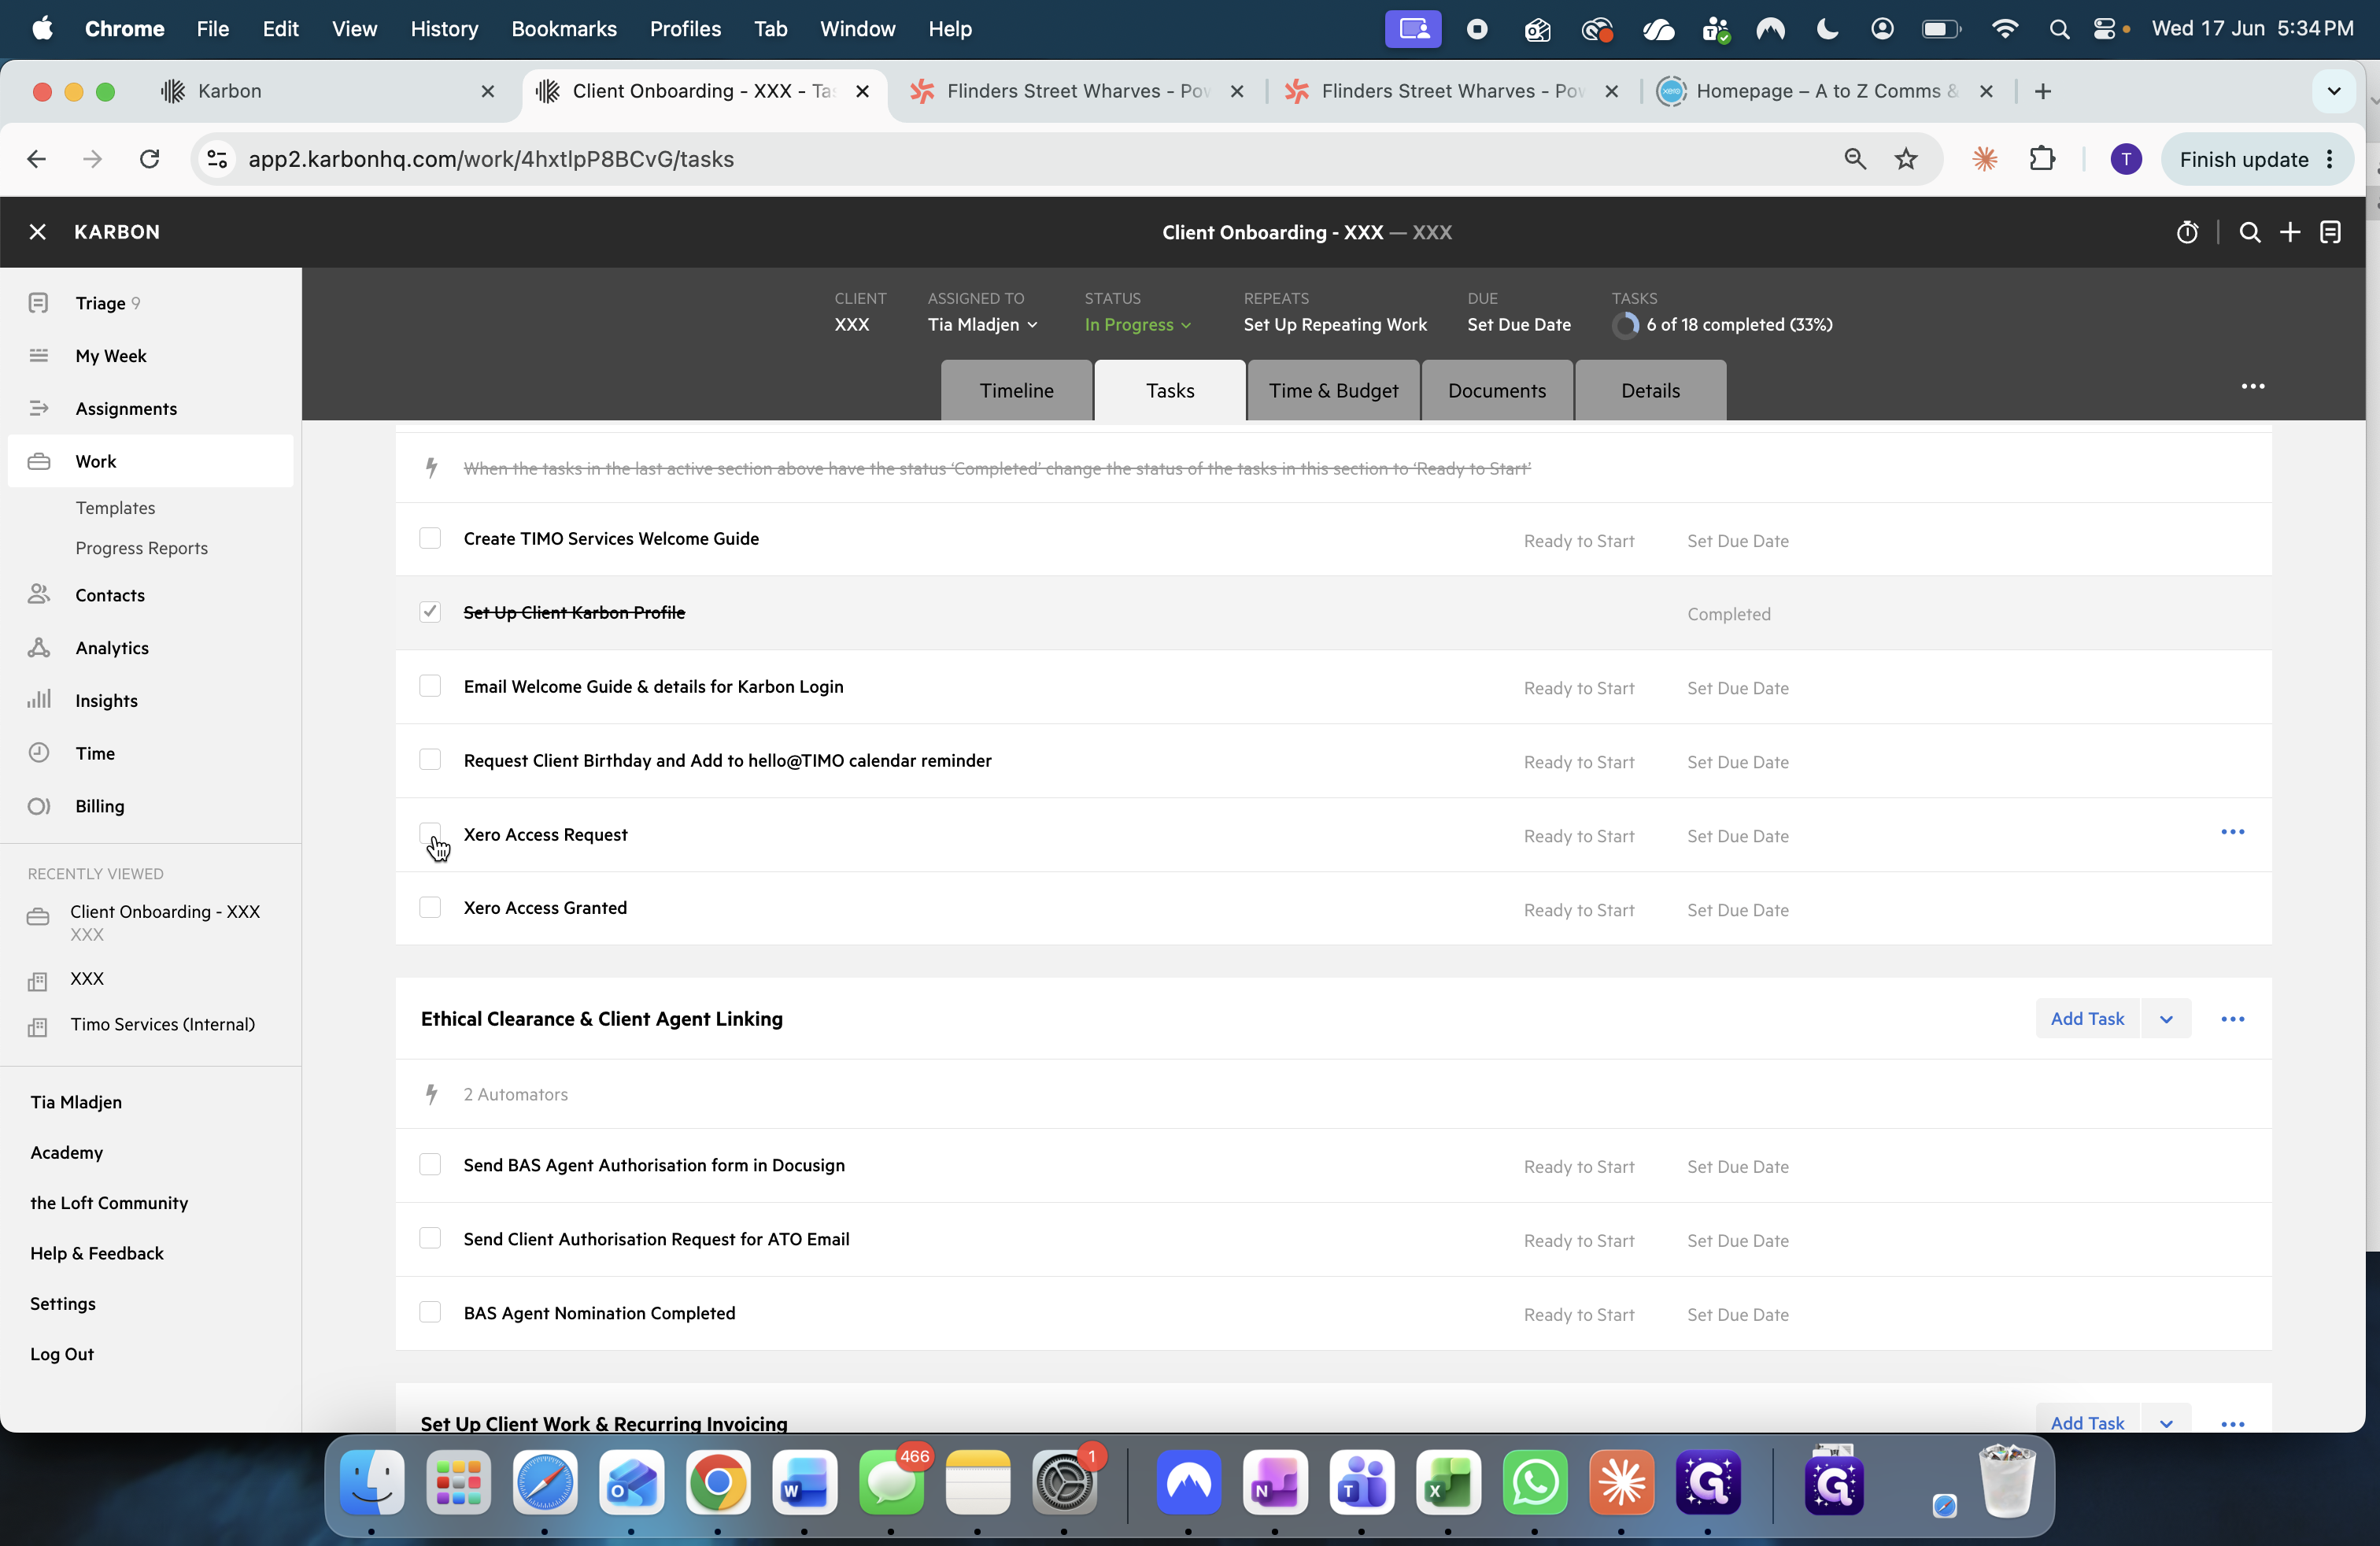Screen dimensions: 2380x1546
Task: Go to My Week in sidebar
Action: (150, 356)
